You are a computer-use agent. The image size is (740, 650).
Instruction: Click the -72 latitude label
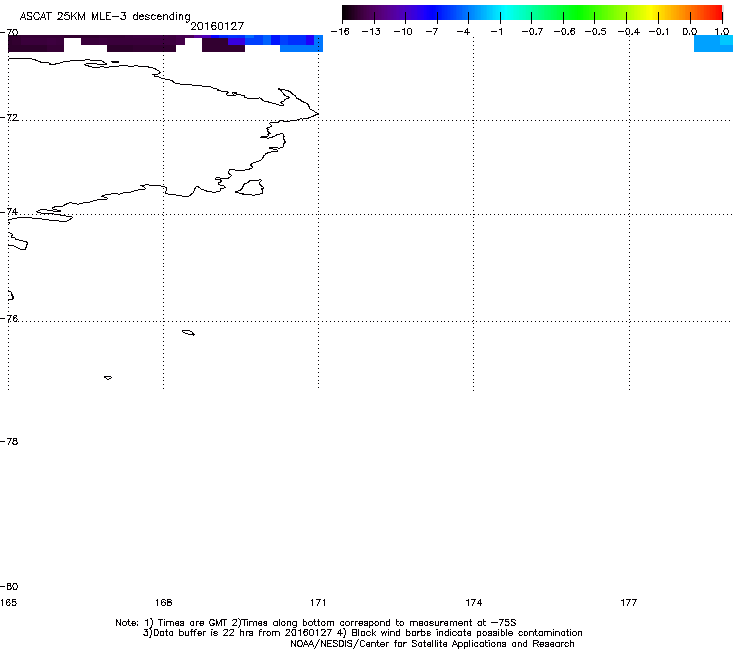point(9,117)
